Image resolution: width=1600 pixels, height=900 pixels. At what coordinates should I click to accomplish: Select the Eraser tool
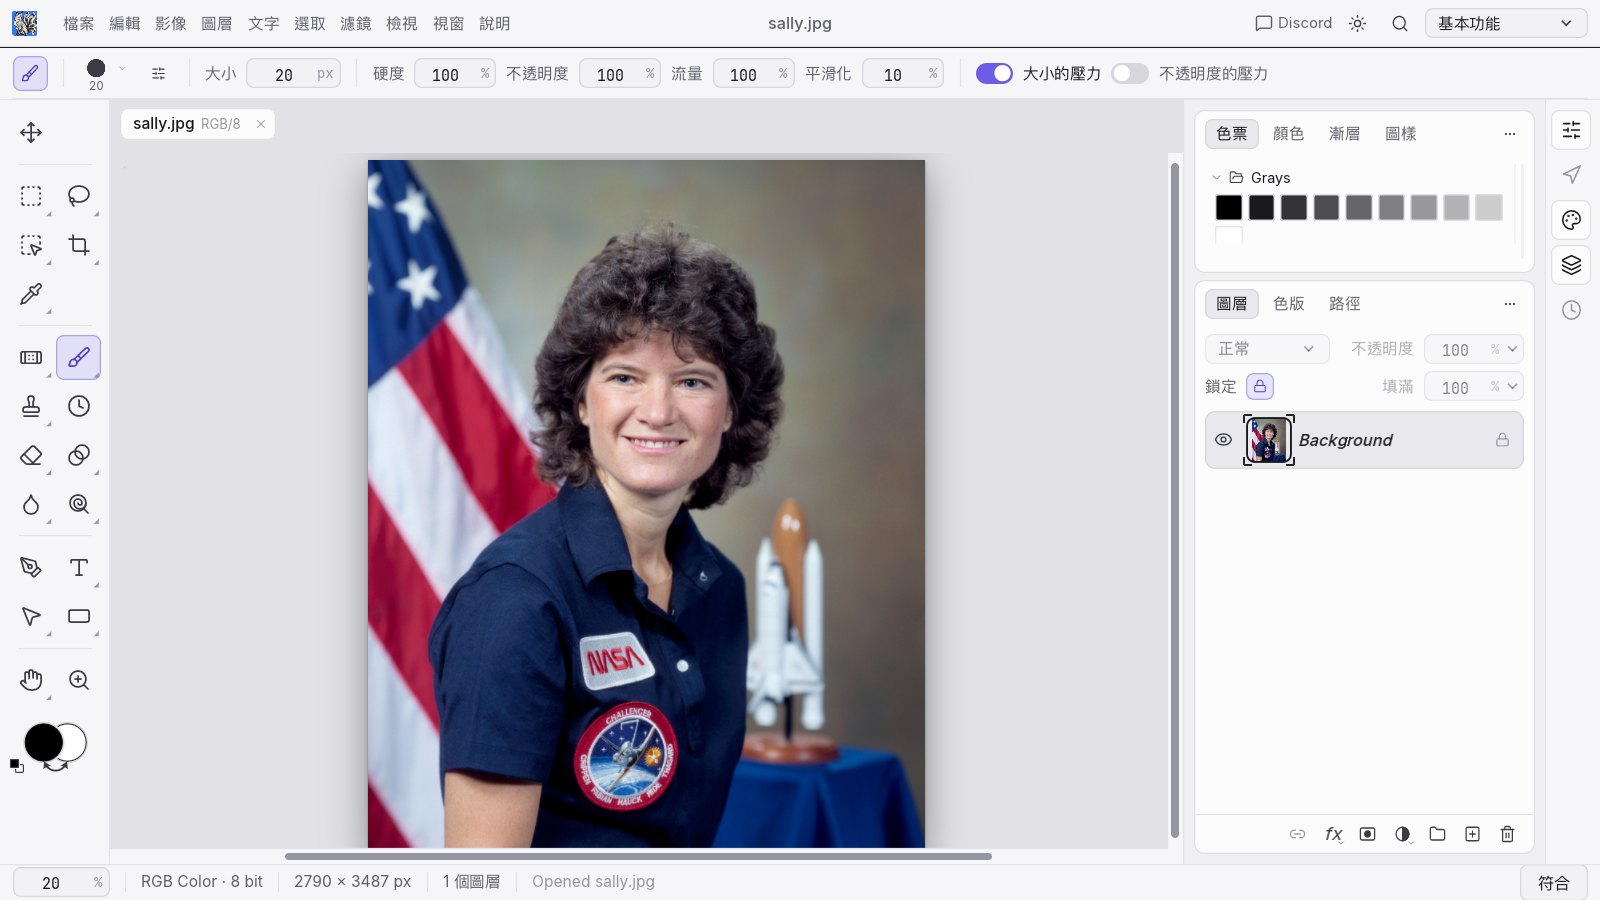[x=31, y=455]
